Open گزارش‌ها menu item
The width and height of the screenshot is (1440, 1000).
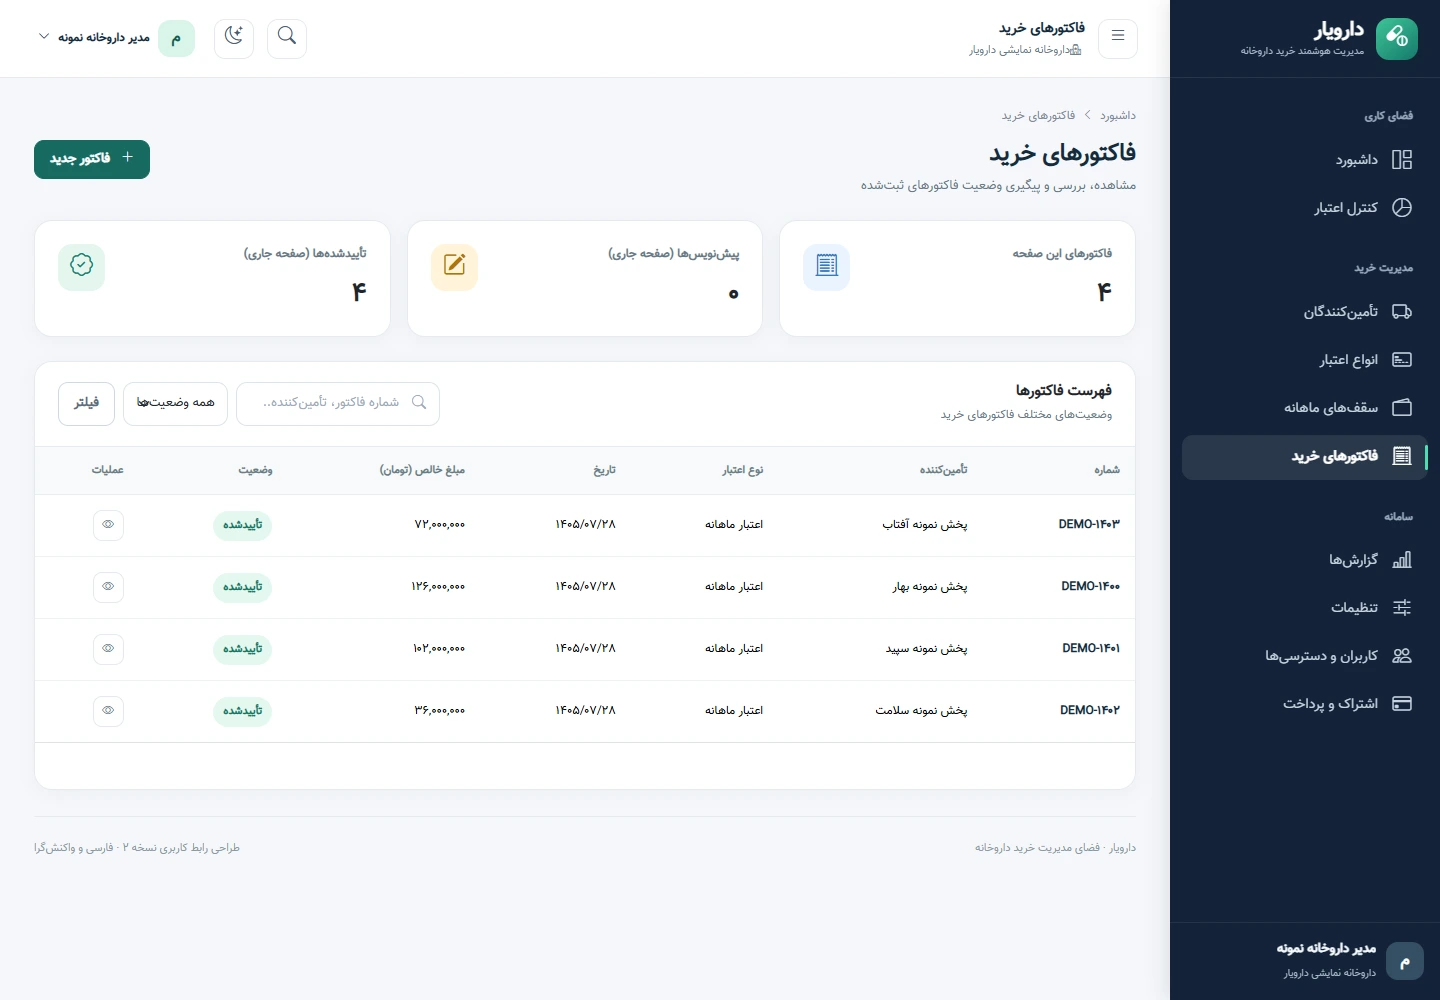point(1304,560)
